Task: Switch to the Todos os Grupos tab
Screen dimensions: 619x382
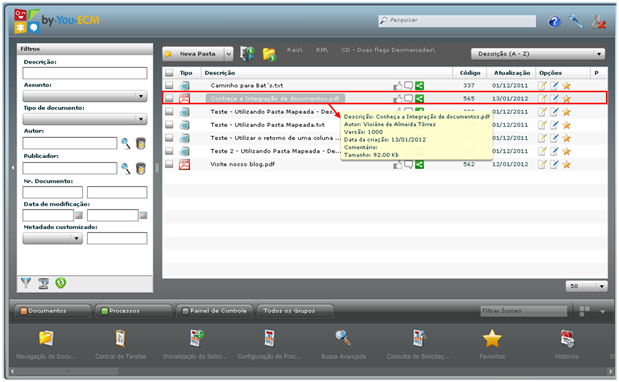Action: coord(295,311)
